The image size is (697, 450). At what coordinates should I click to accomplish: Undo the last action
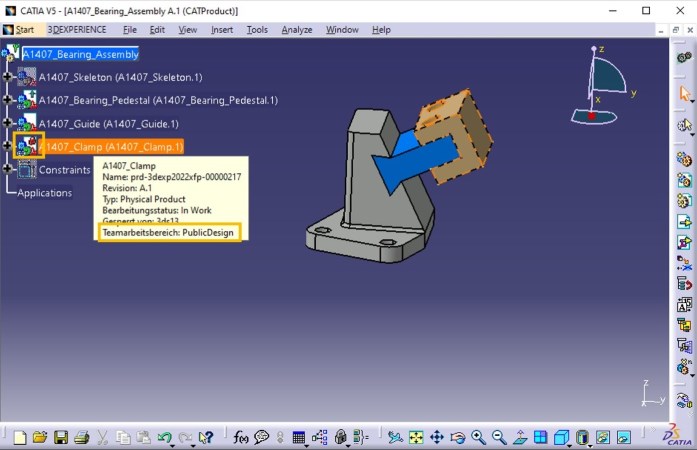(164, 438)
